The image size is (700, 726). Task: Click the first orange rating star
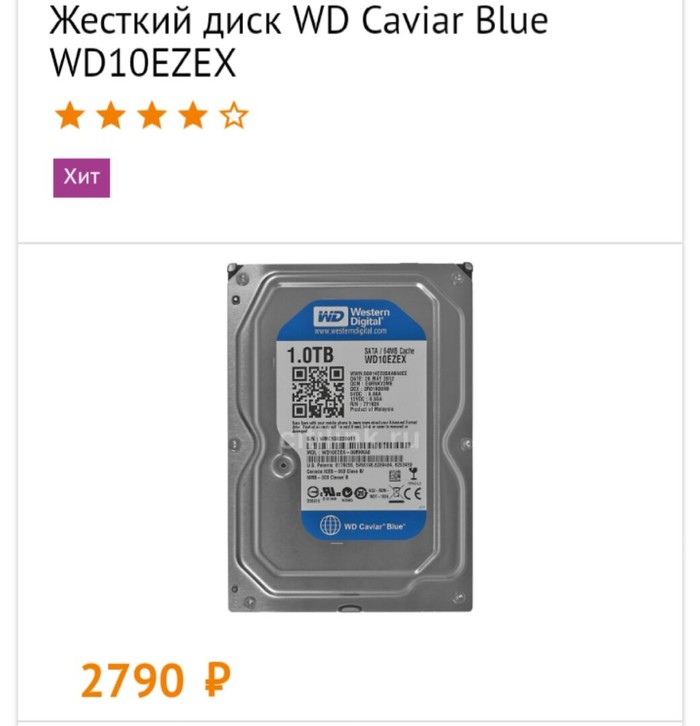coord(70,115)
